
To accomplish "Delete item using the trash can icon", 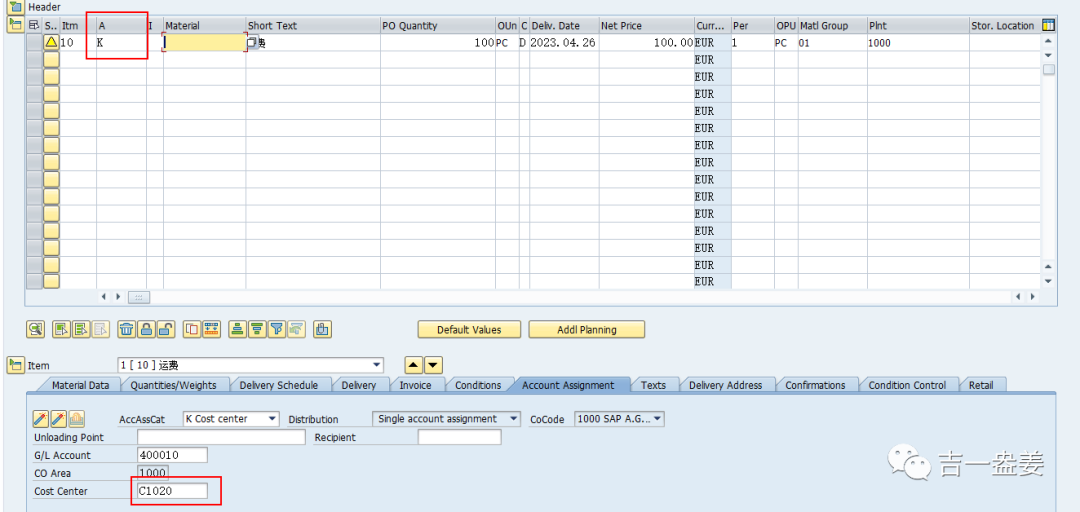I will tap(127, 329).
